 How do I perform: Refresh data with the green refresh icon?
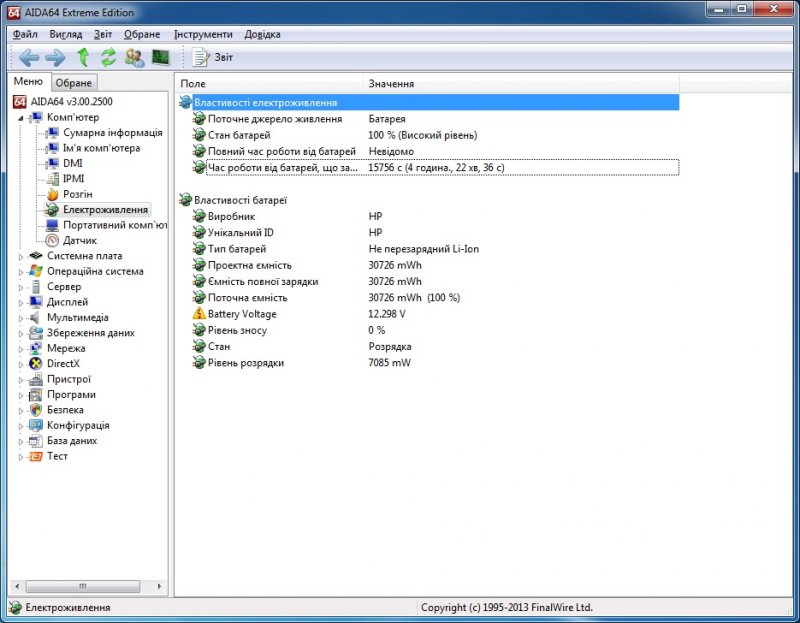point(107,57)
